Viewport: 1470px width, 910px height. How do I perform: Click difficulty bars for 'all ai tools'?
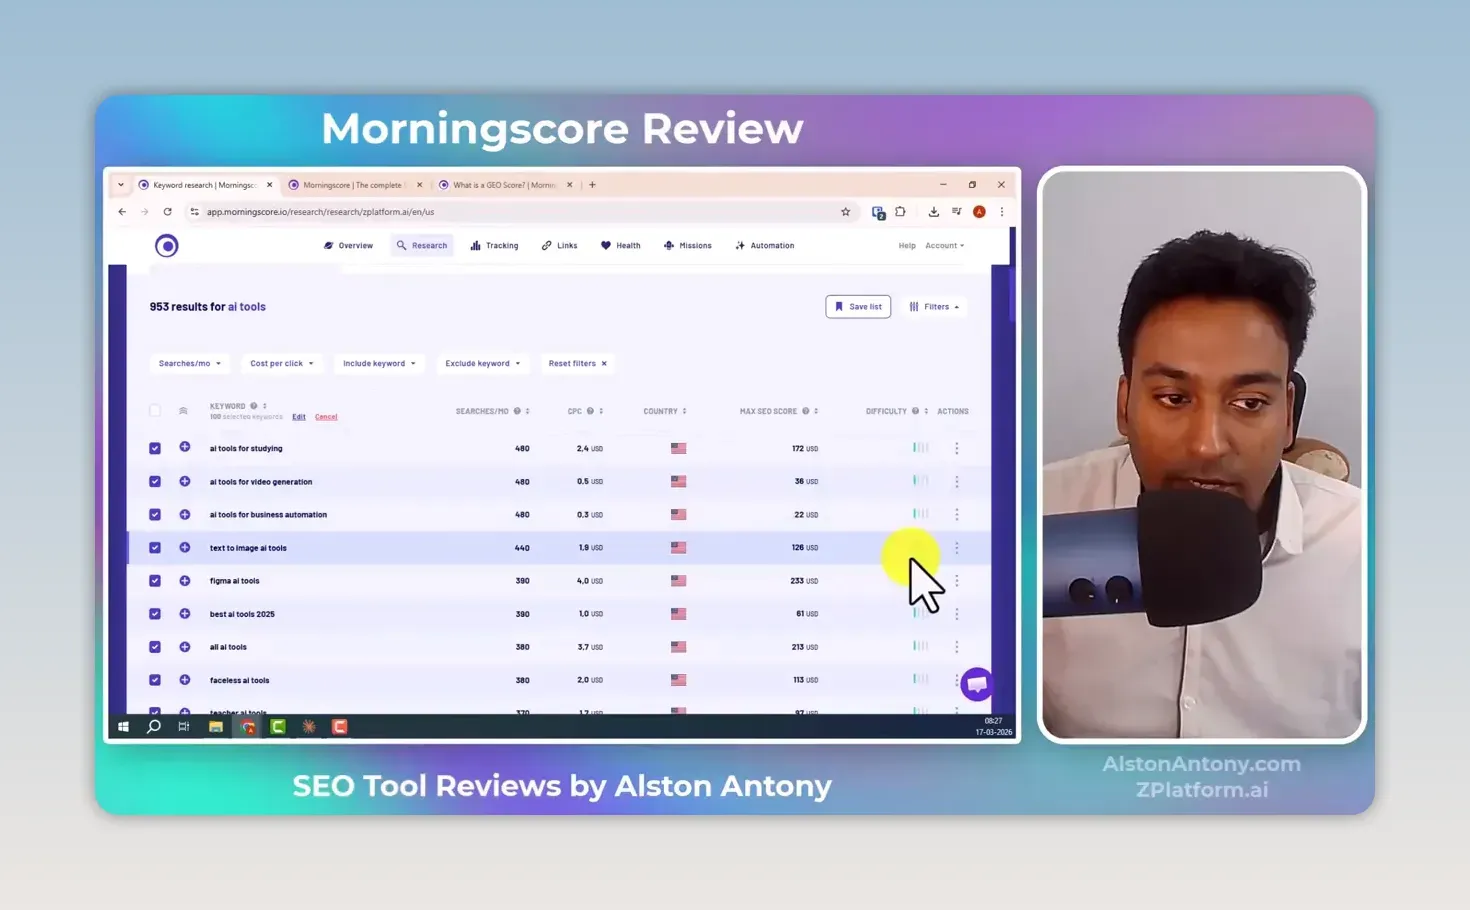click(x=921, y=646)
